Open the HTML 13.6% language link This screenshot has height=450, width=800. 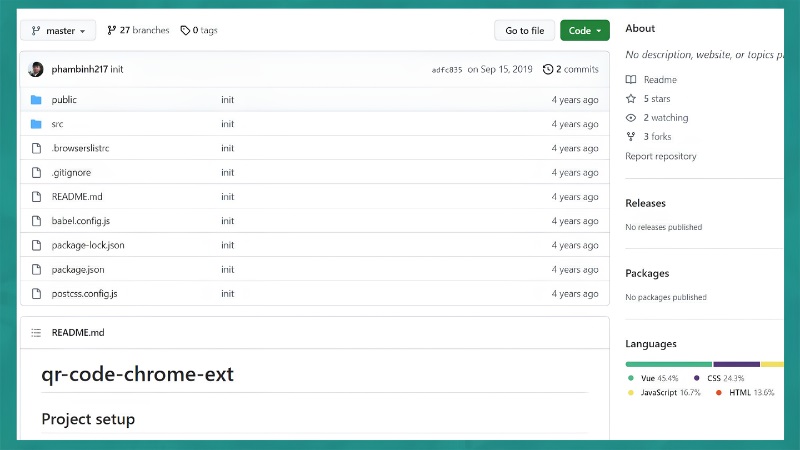(x=745, y=392)
